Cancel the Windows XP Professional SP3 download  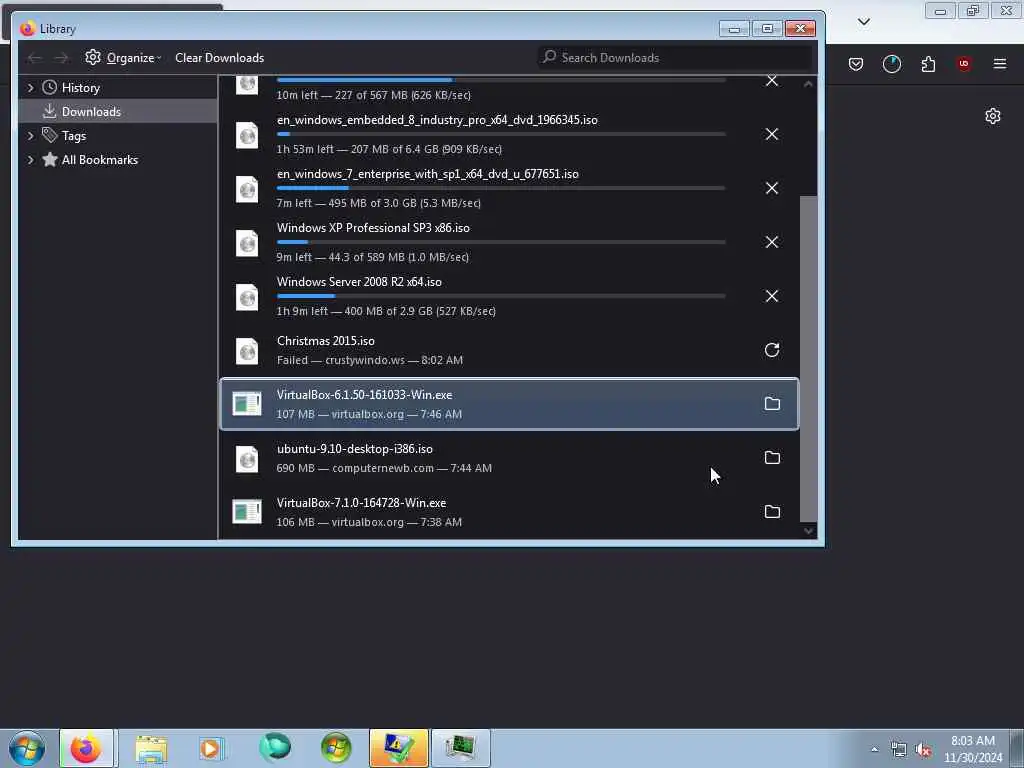click(x=771, y=242)
